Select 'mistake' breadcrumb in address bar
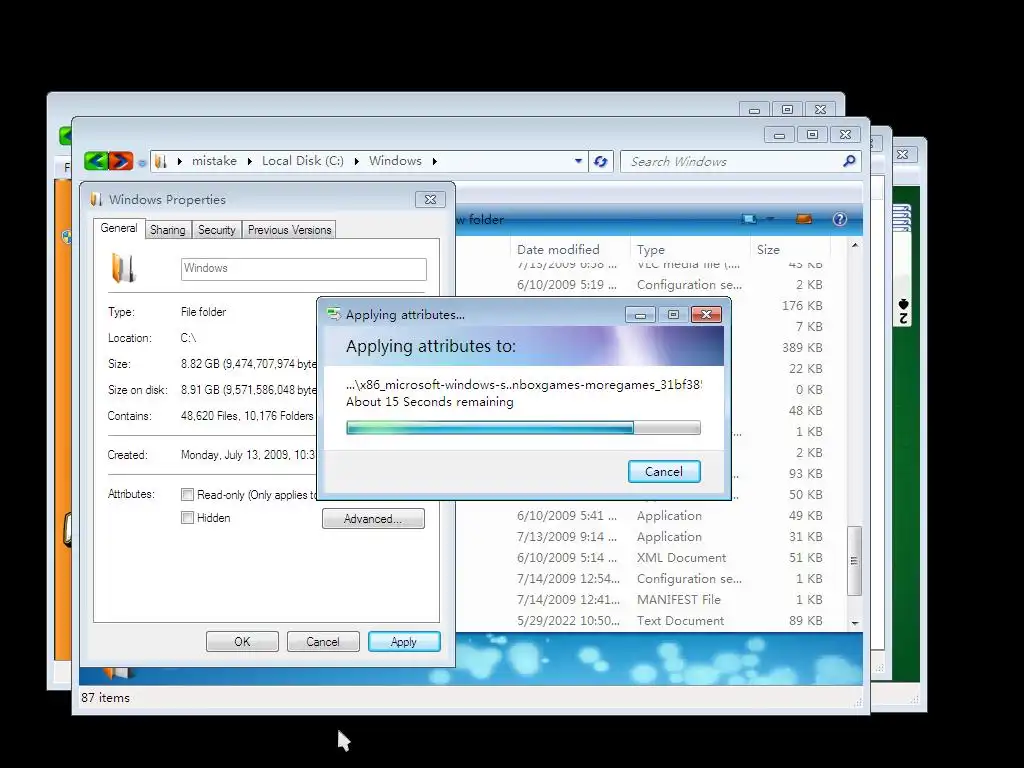The width and height of the screenshot is (1024, 768). point(214,161)
